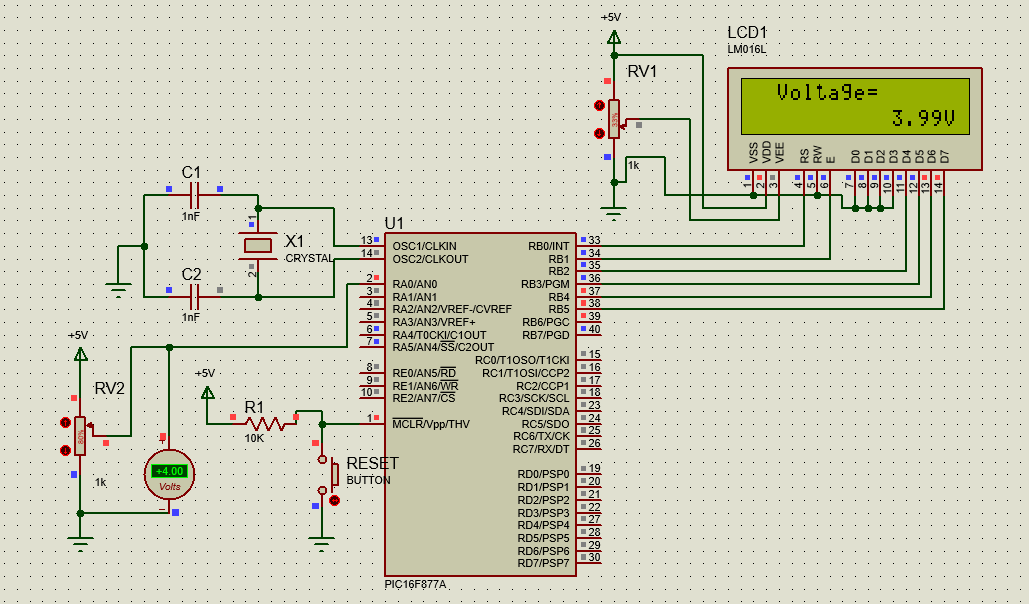This screenshot has width=1029, height=604.
Task: Click the RV1 potentiometer body
Action: pos(614,118)
